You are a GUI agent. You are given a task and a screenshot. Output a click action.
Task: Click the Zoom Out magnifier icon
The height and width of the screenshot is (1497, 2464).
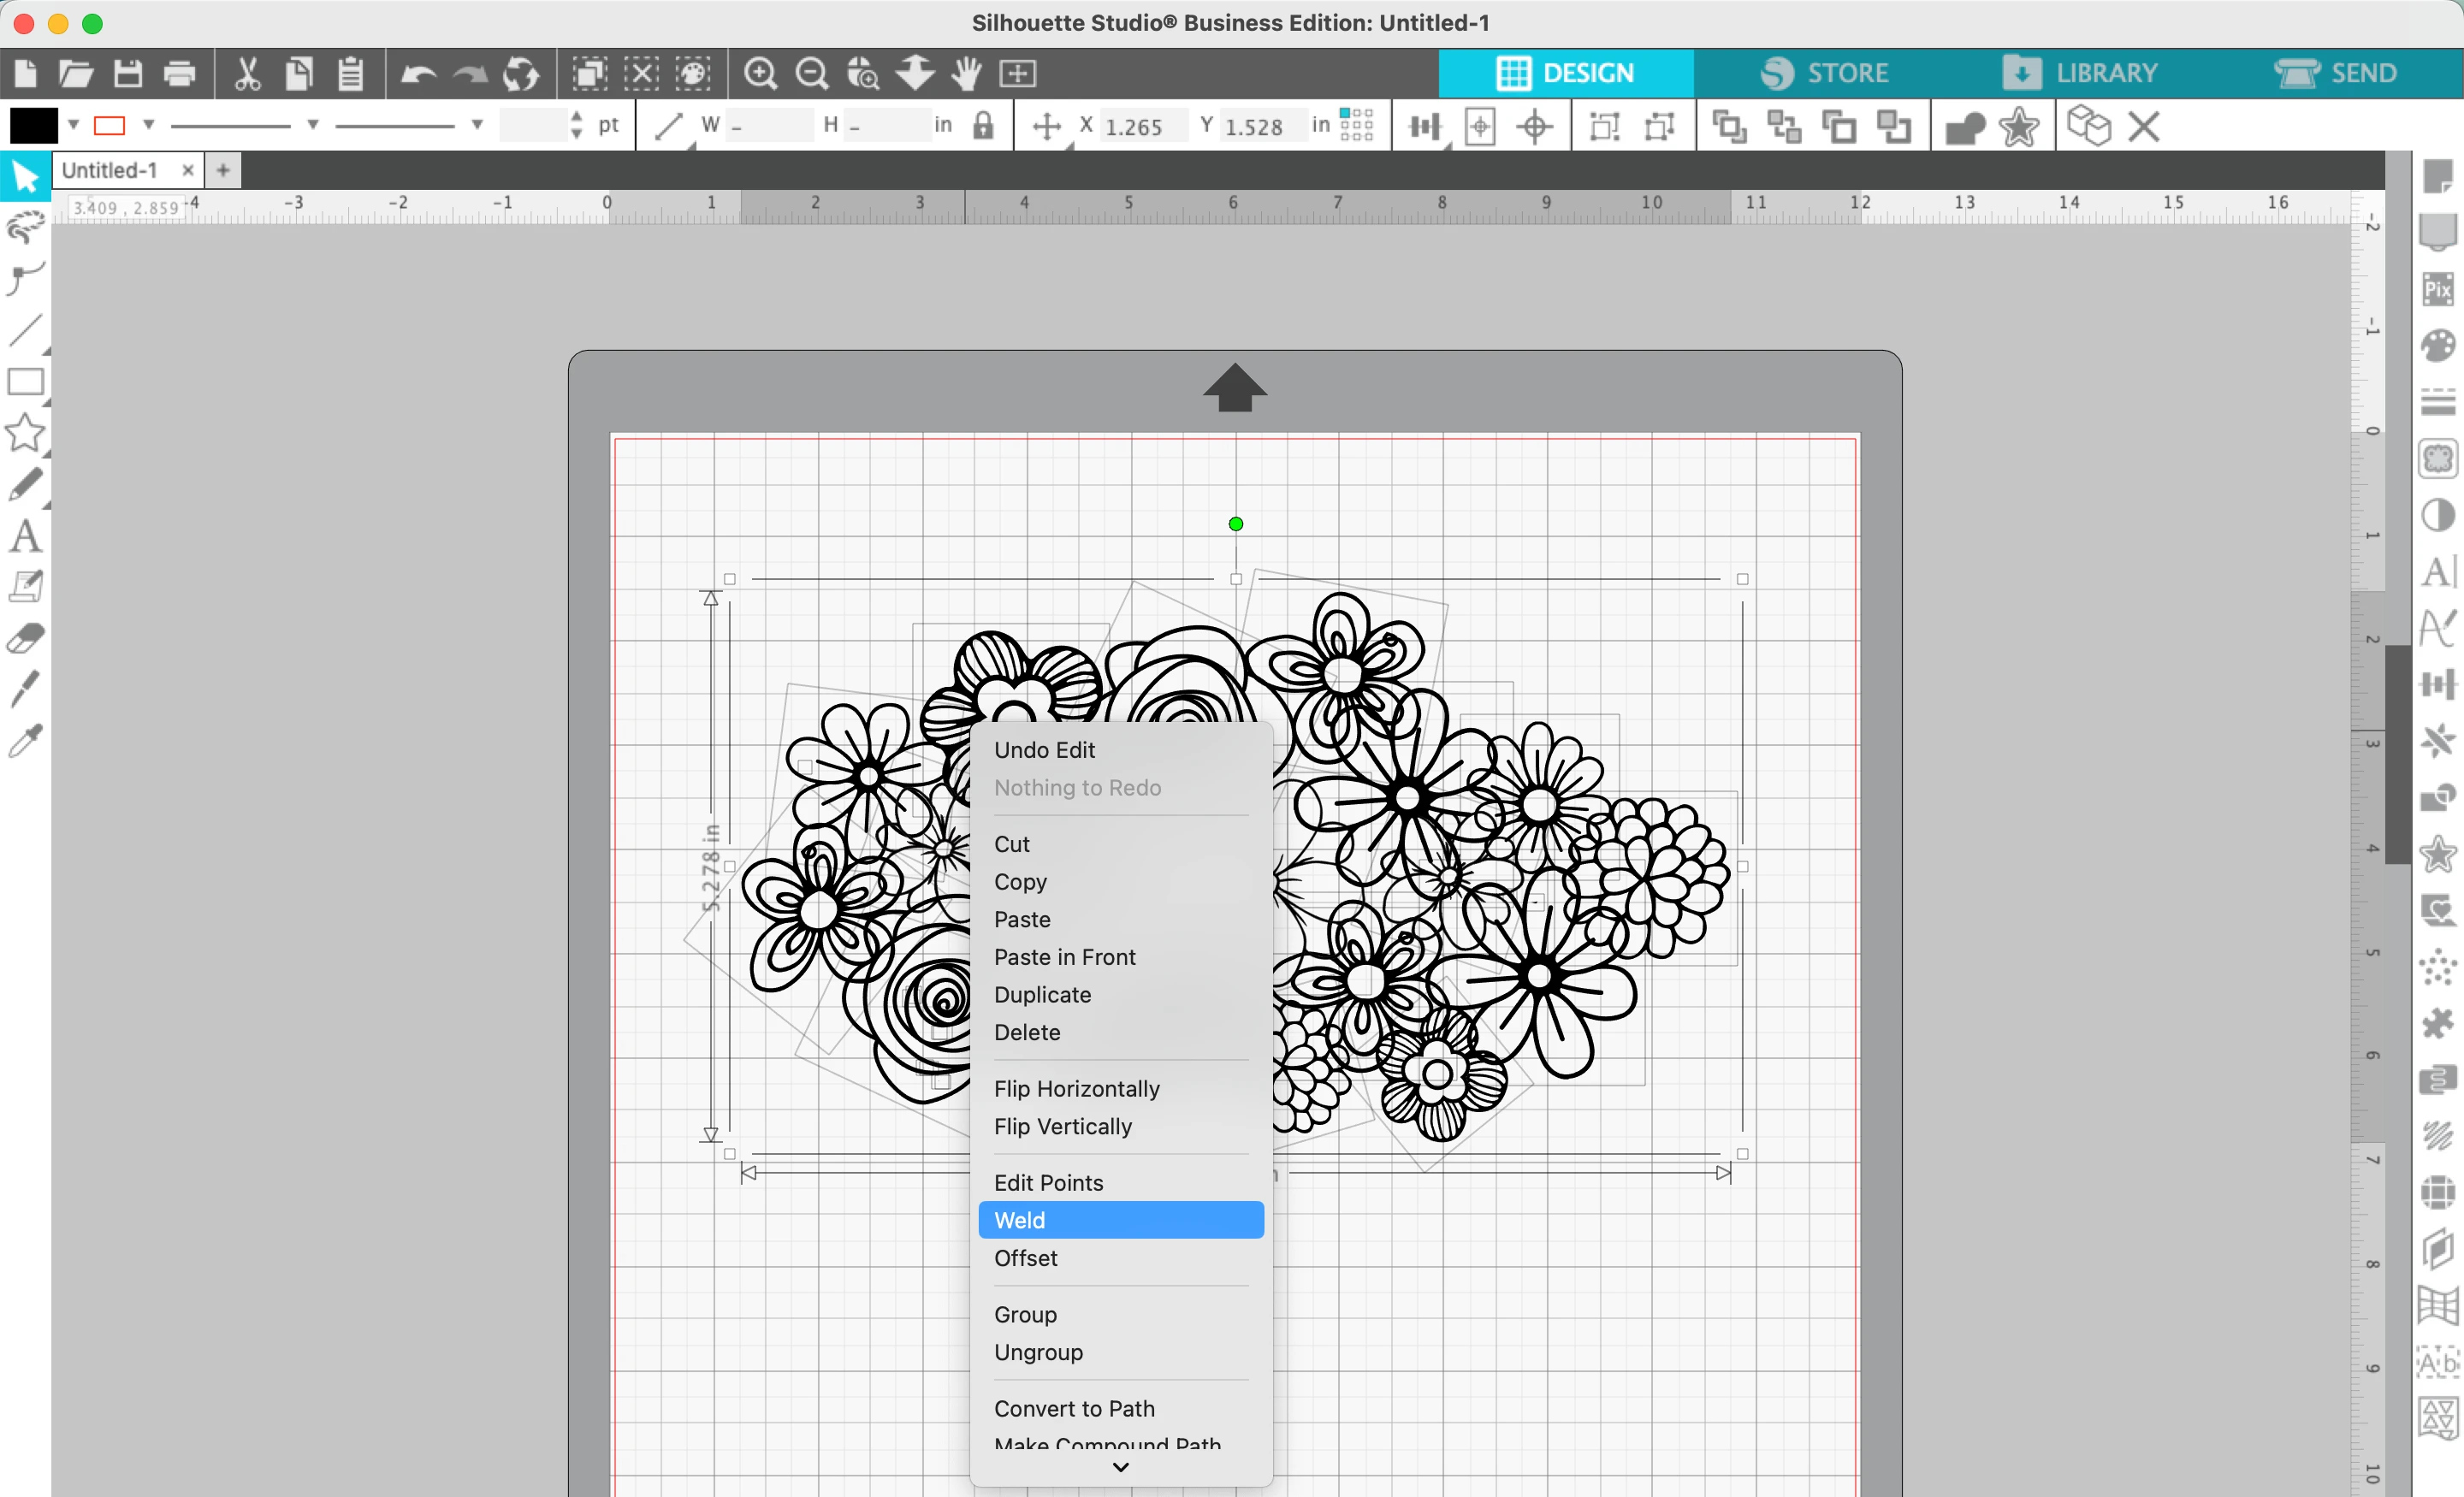(812, 74)
